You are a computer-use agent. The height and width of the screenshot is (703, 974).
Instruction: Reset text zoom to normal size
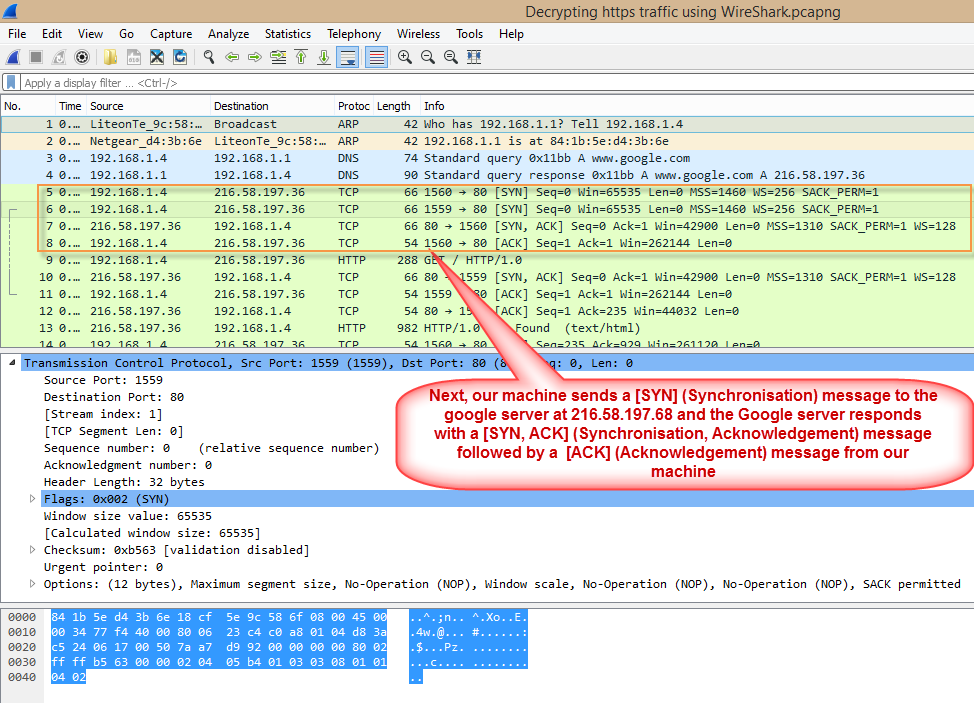tap(450, 57)
